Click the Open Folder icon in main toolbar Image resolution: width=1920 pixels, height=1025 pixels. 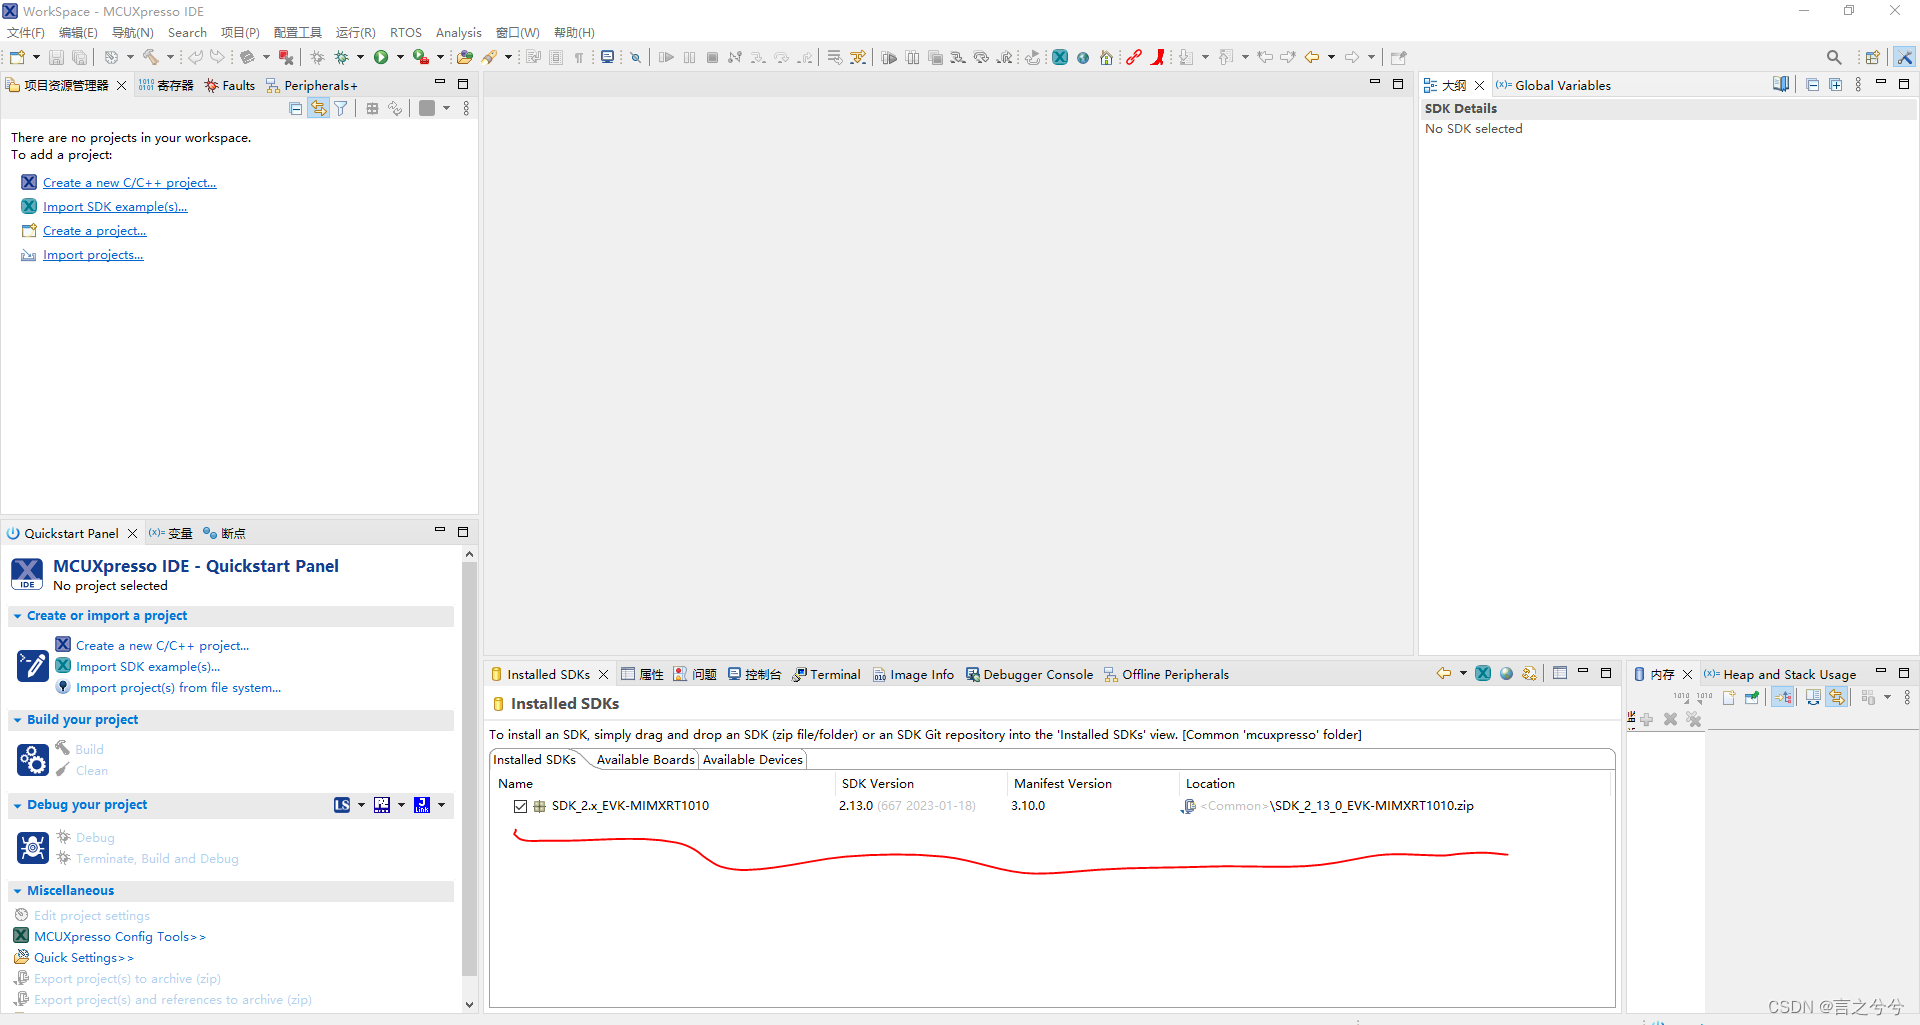(464, 57)
